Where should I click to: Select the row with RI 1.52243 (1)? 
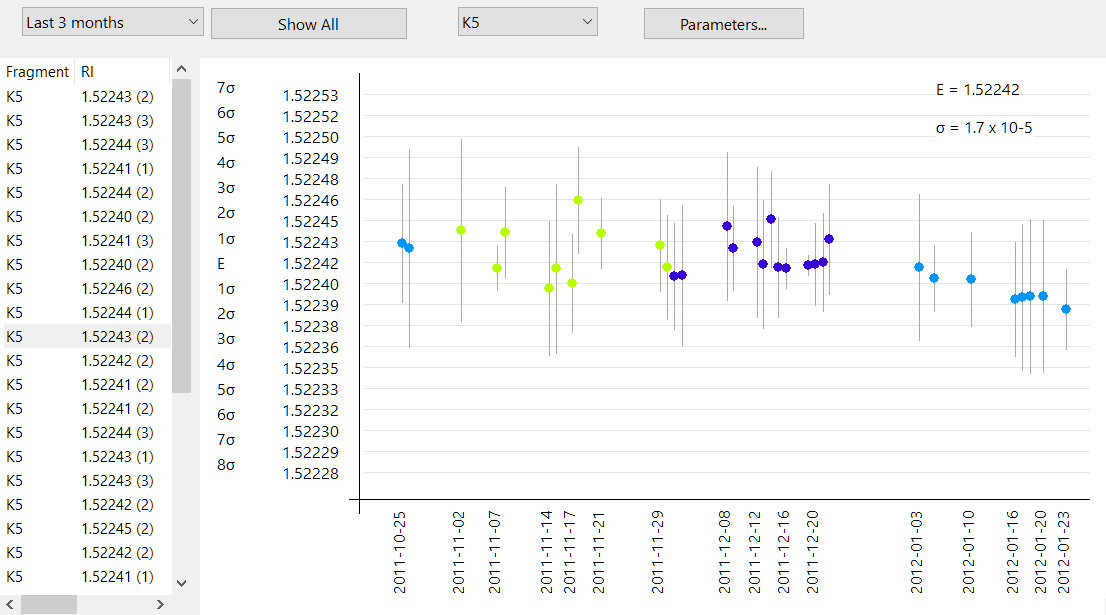[117, 456]
